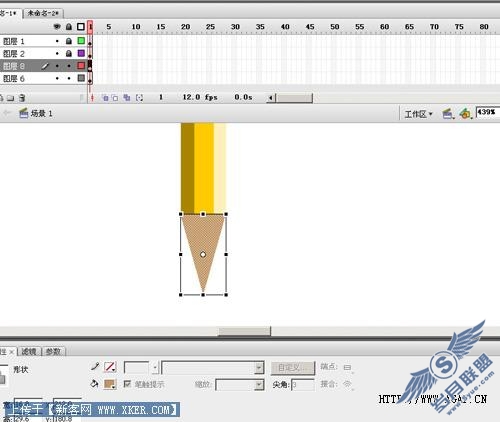Open the 接合 join style menu
This screenshot has height=422, width=500.
(x=348, y=384)
